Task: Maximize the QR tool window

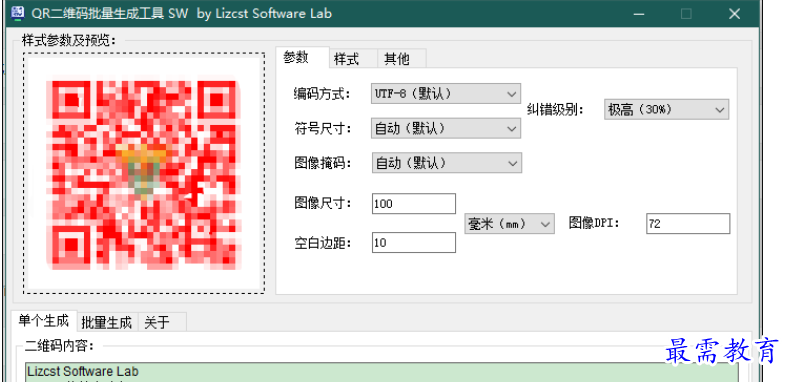Action: [686, 14]
